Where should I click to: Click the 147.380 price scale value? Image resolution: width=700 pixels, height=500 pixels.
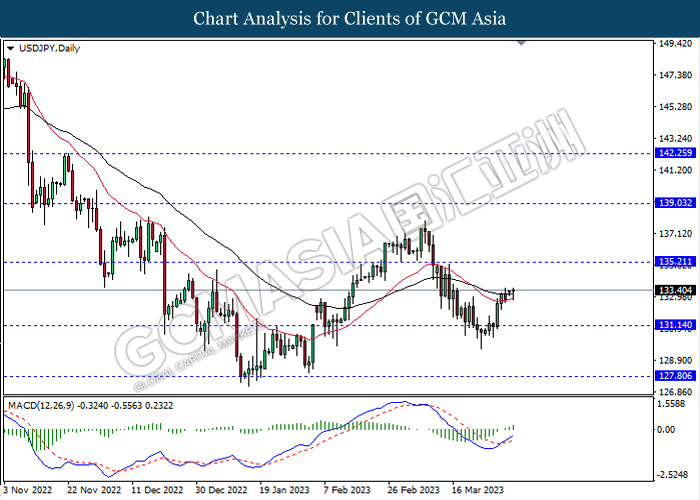pyautogui.click(x=676, y=75)
